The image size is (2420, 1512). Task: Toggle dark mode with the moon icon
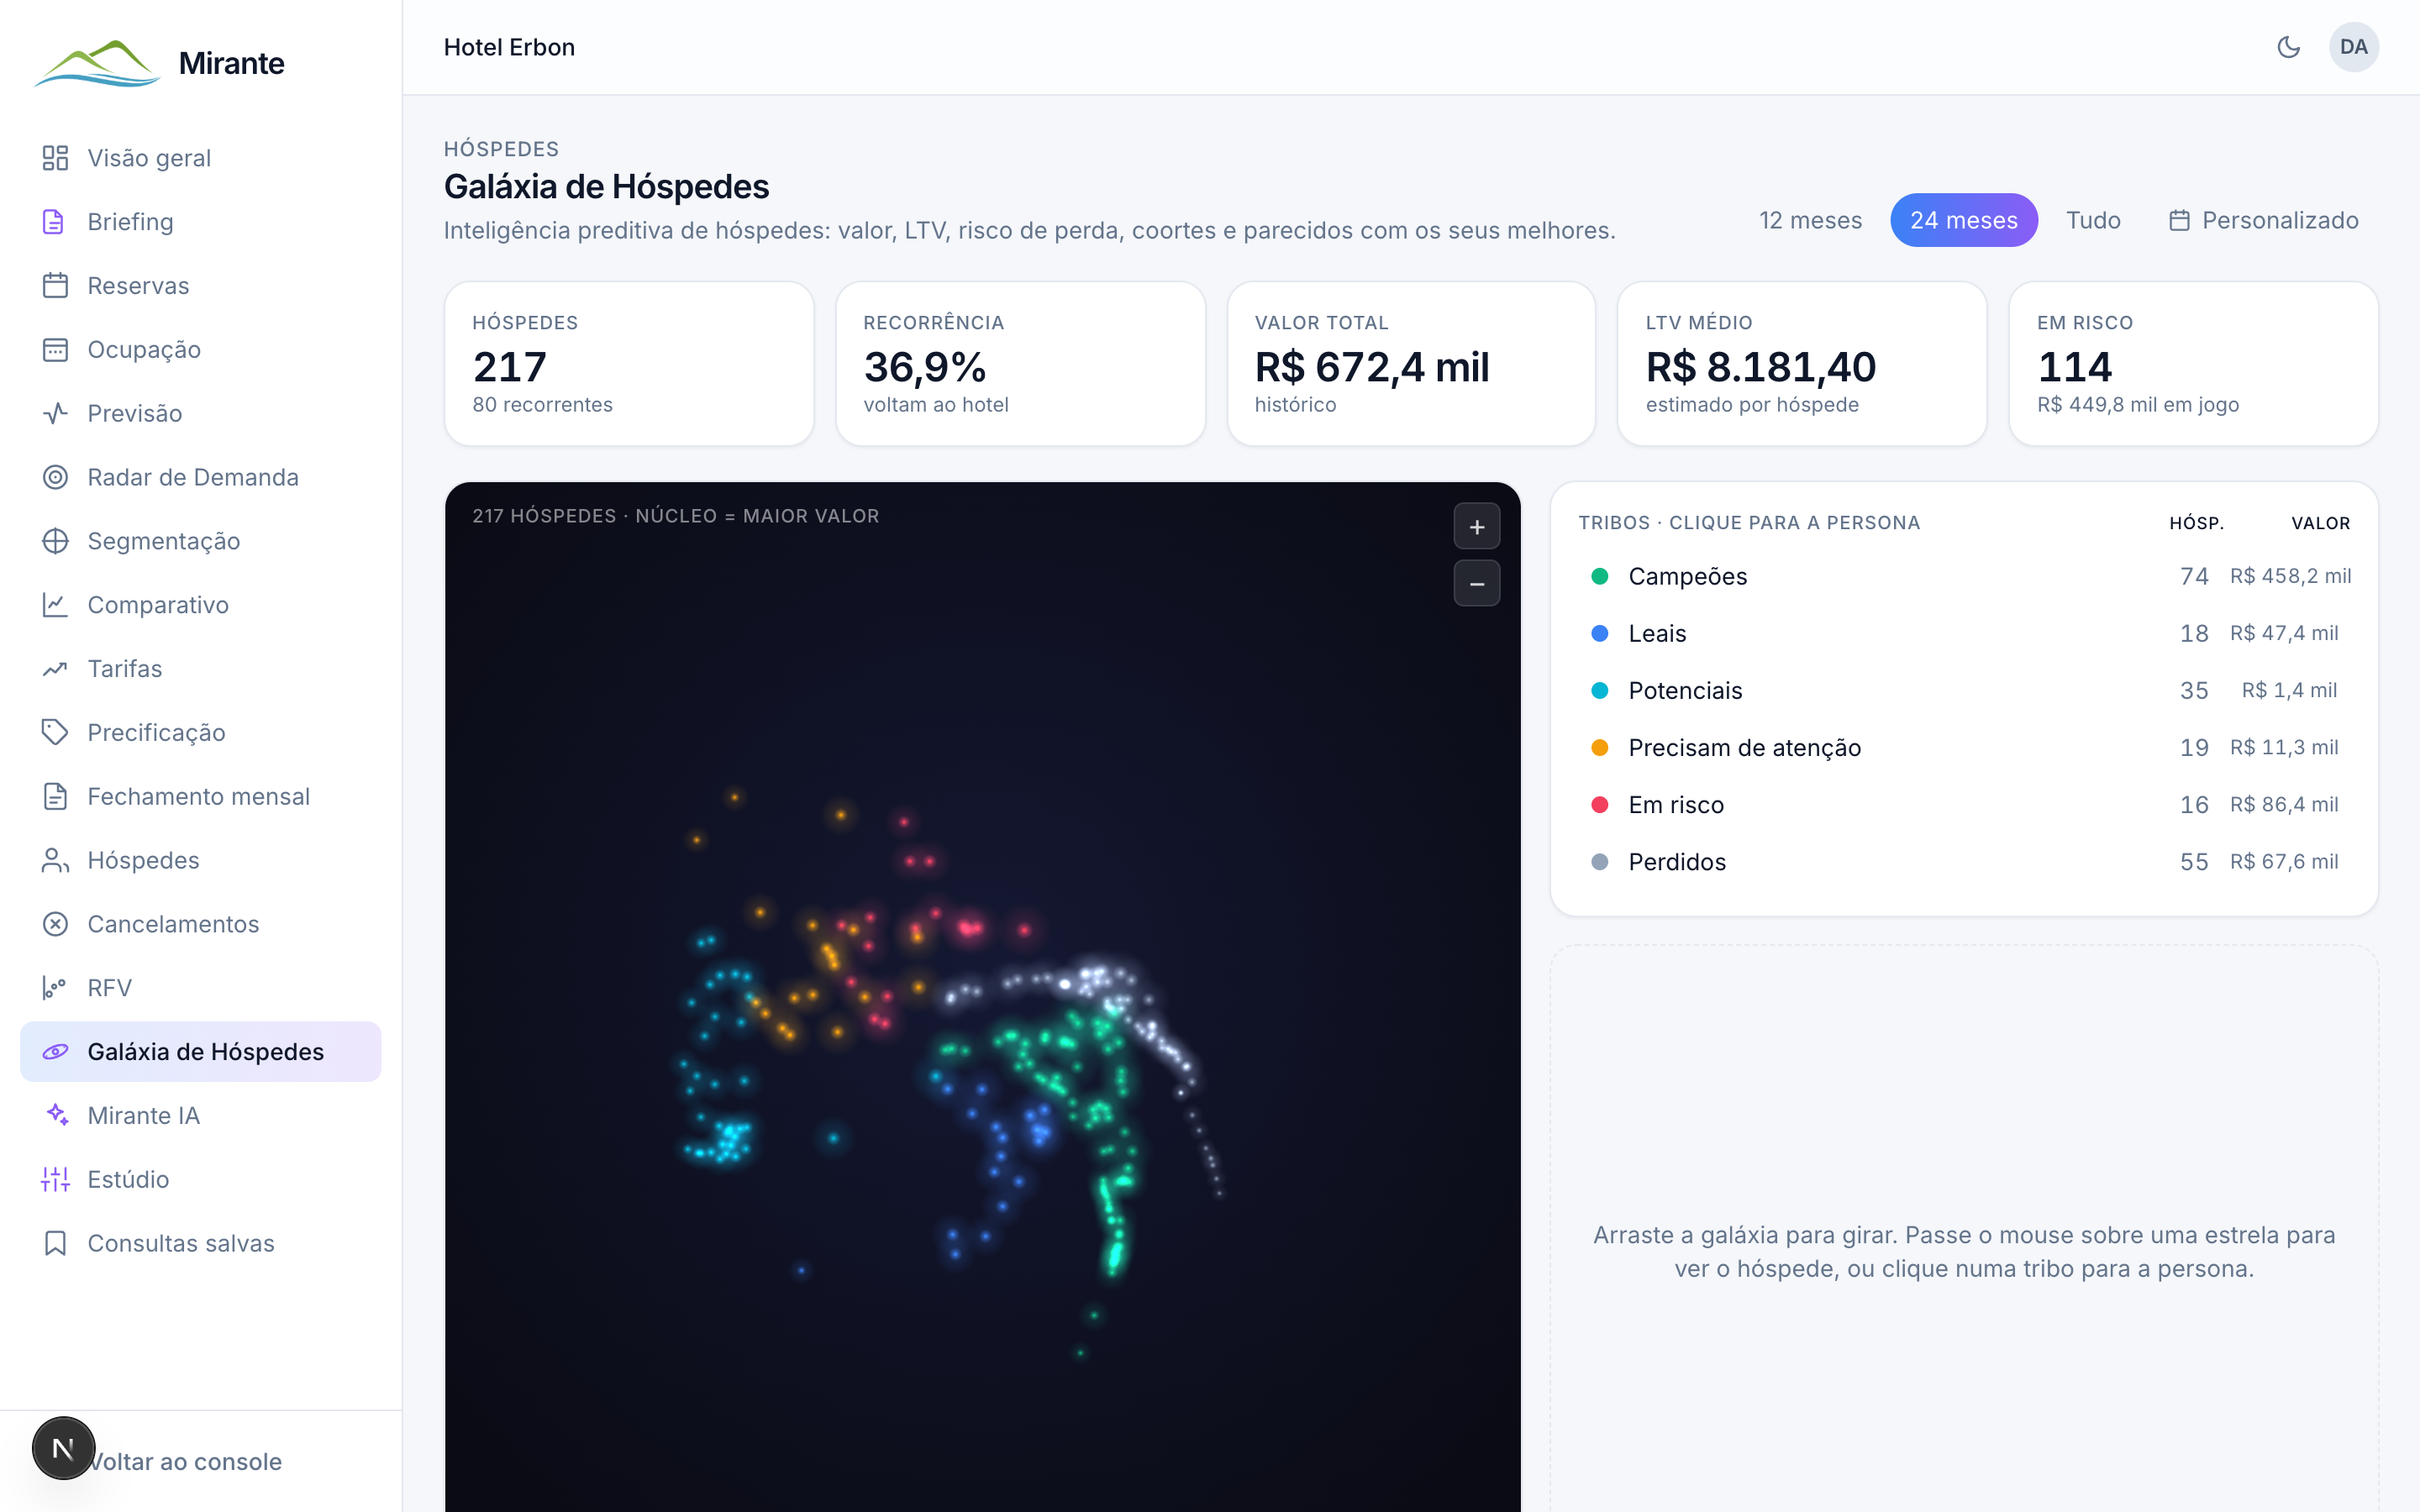click(2288, 47)
